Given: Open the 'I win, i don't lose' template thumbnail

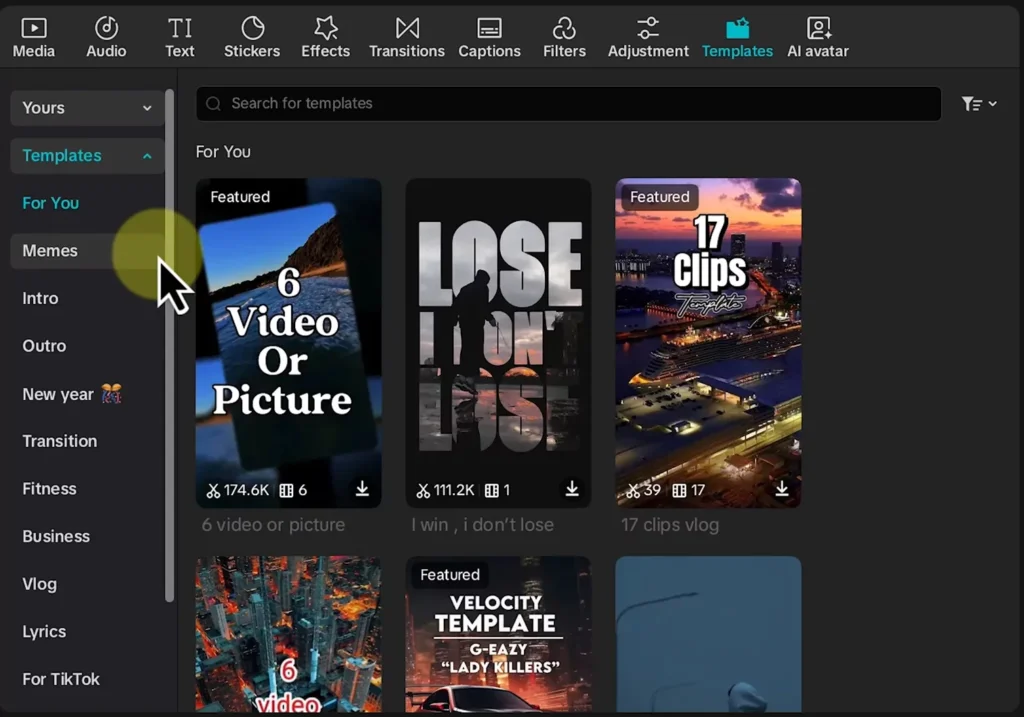Looking at the screenshot, I should [x=498, y=340].
